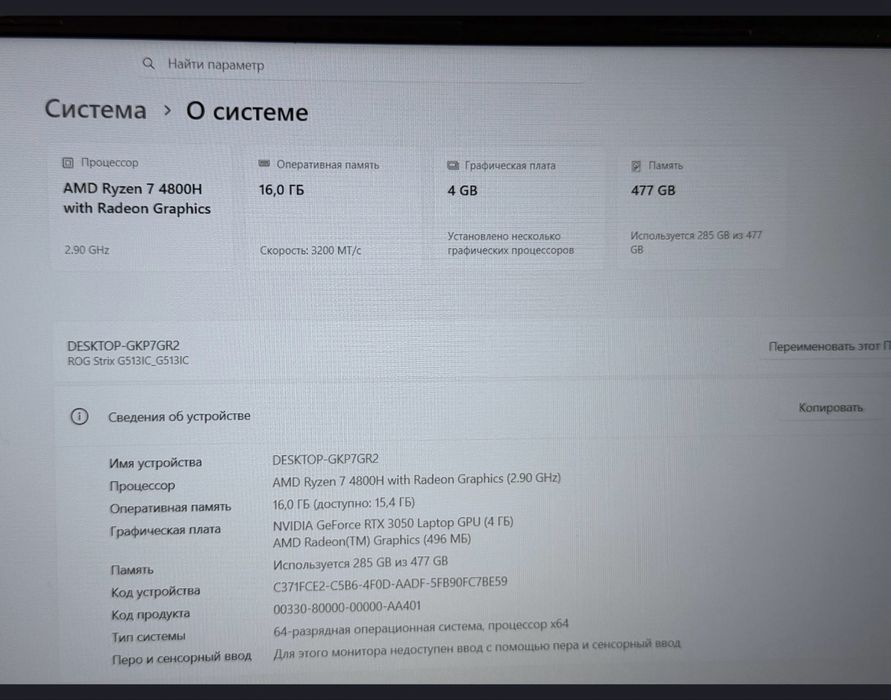The image size is (891, 700).
Task: Click the info icon beside 'Сведения об устройстве'
Action: pos(80,416)
